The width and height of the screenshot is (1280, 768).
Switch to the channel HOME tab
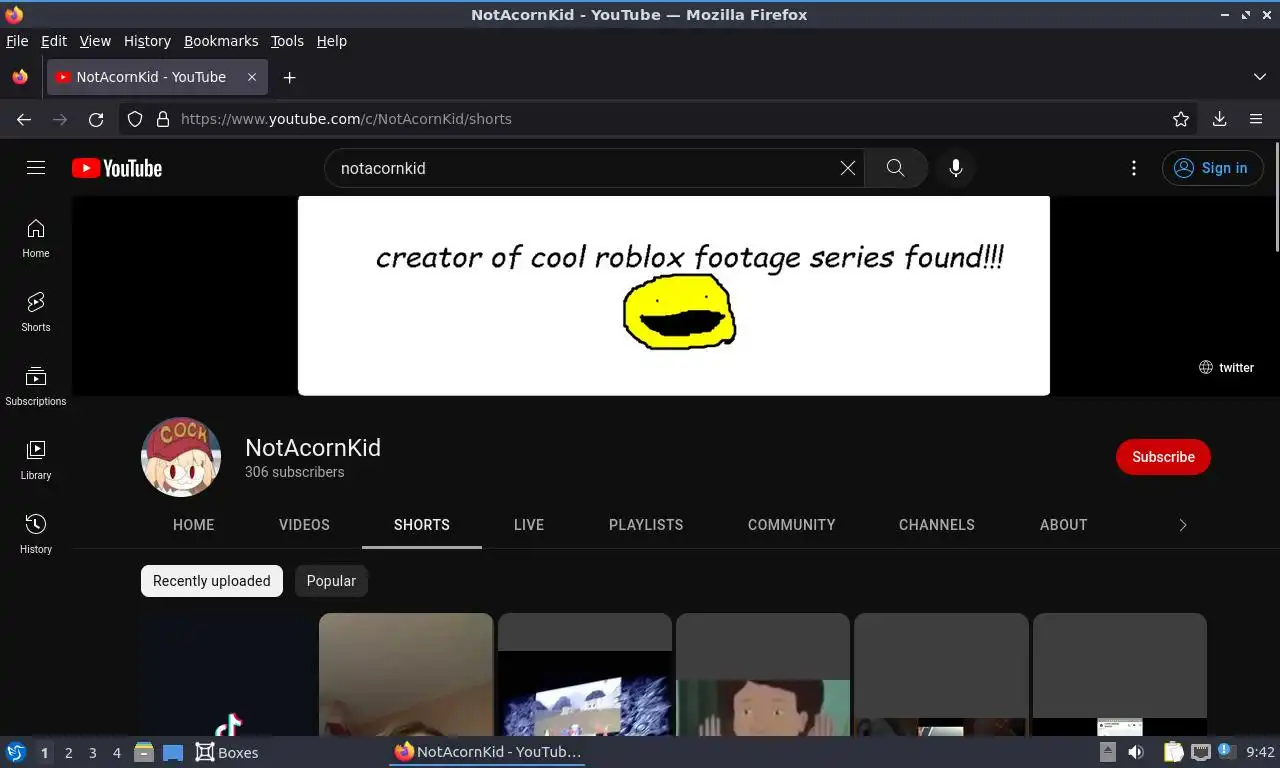click(194, 525)
